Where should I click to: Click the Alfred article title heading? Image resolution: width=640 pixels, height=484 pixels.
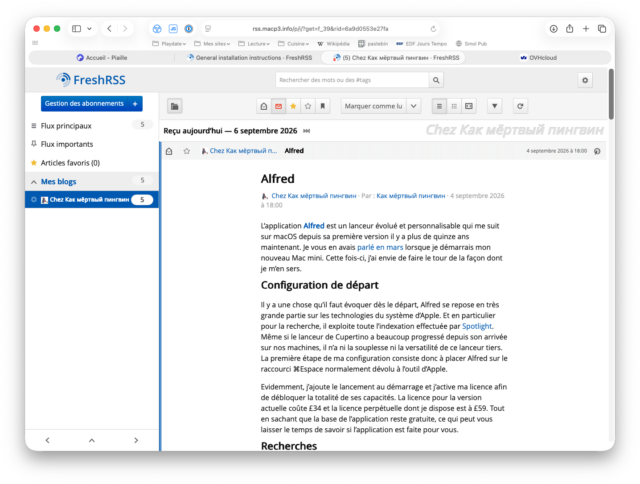tap(278, 179)
